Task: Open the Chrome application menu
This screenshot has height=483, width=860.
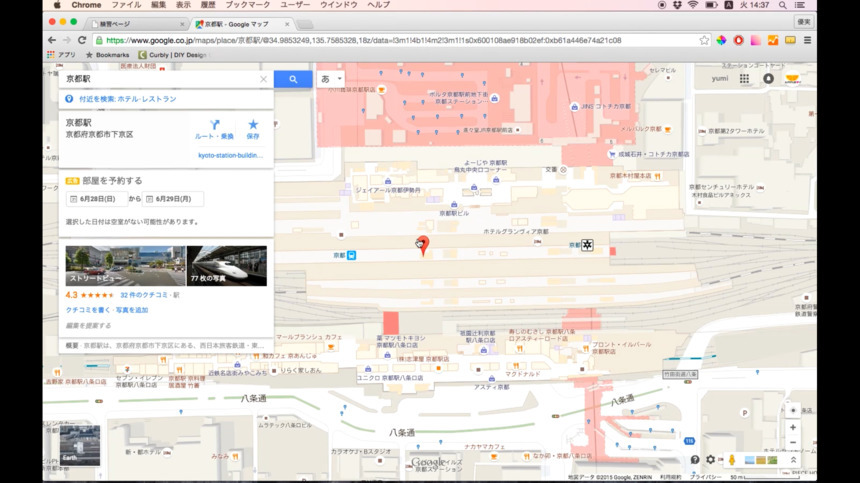Action: 86,5
